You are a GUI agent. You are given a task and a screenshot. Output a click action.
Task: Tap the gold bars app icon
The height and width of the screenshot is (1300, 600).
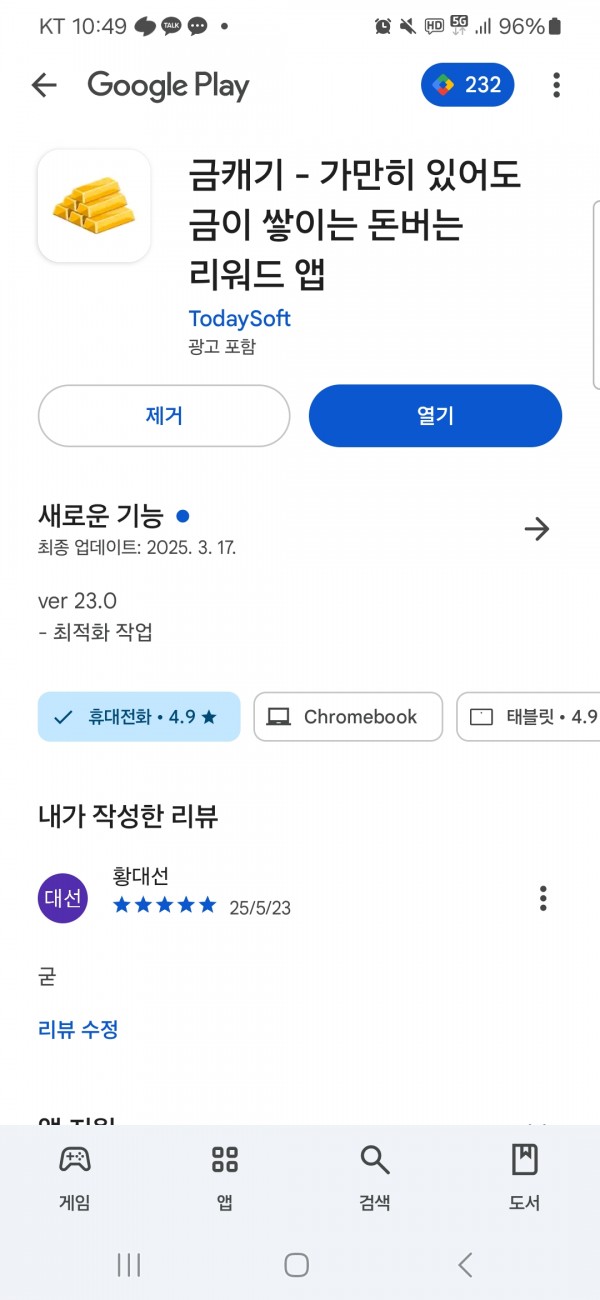click(x=94, y=206)
